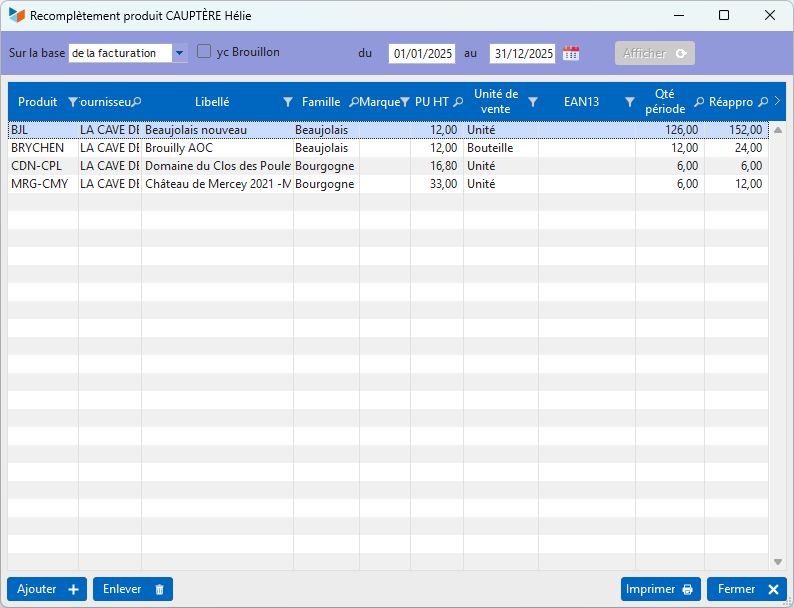
Task: Enable the yc Brouillon checkbox
Action: click(204, 52)
